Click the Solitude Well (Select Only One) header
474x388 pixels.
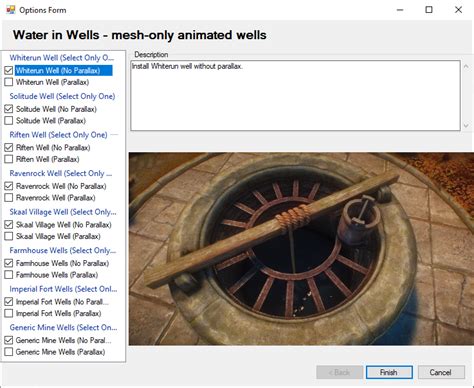(x=62, y=96)
